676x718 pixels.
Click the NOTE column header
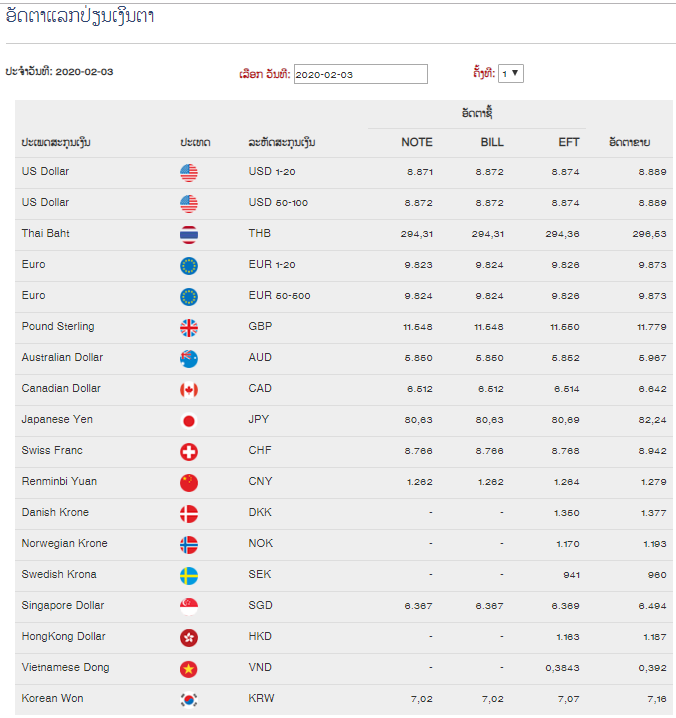pyautogui.click(x=417, y=142)
